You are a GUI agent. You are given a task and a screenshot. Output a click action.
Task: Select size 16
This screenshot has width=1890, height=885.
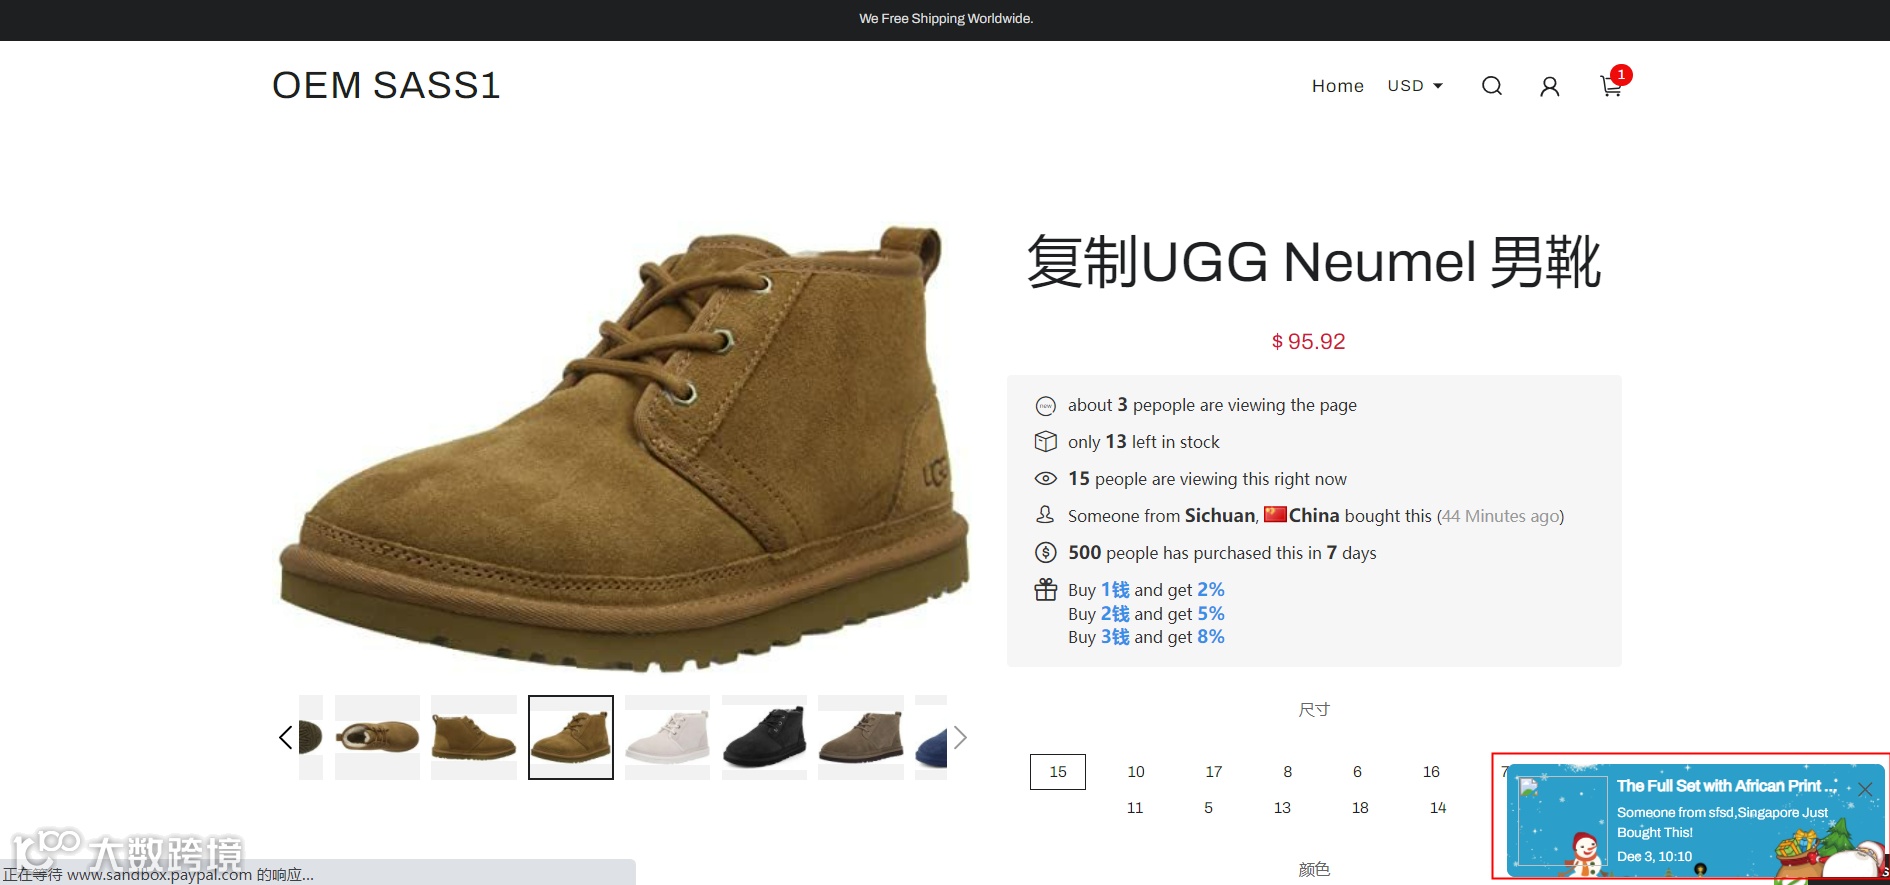pos(1432,772)
